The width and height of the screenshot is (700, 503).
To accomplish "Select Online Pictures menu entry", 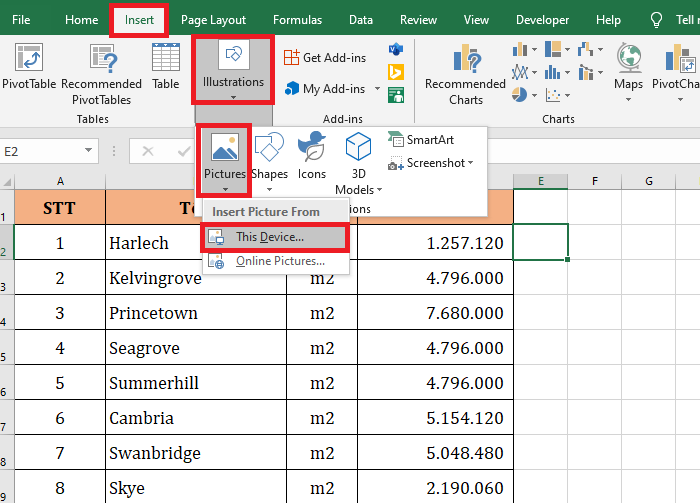I will pos(279,261).
